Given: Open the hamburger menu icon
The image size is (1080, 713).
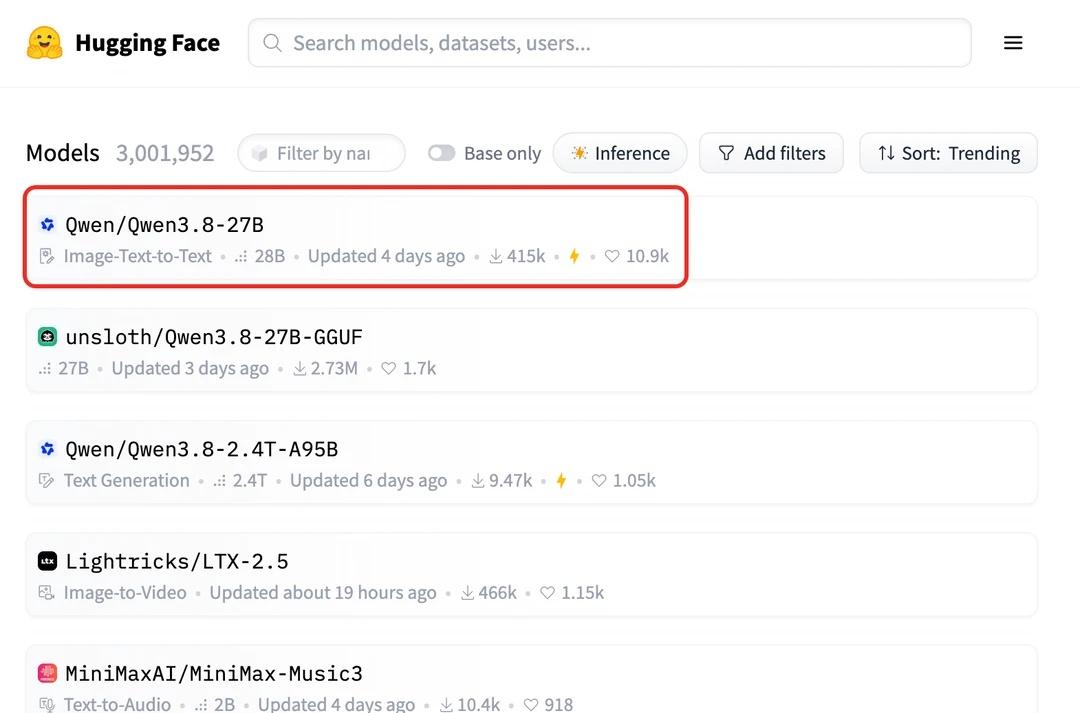Looking at the screenshot, I should click(1012, 43).
